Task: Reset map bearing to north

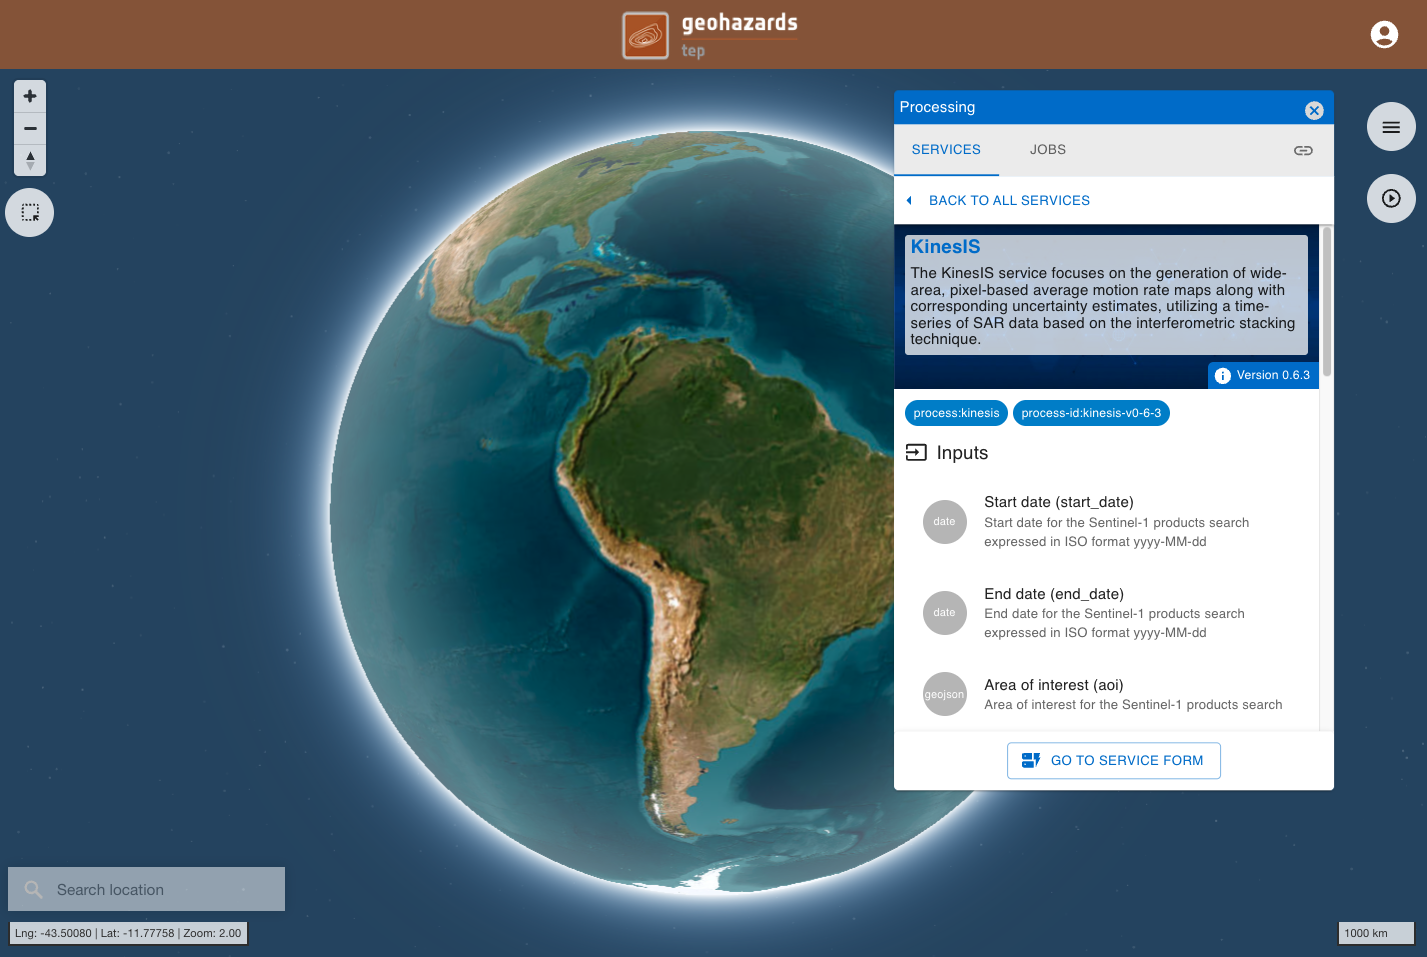Action: 30,160
